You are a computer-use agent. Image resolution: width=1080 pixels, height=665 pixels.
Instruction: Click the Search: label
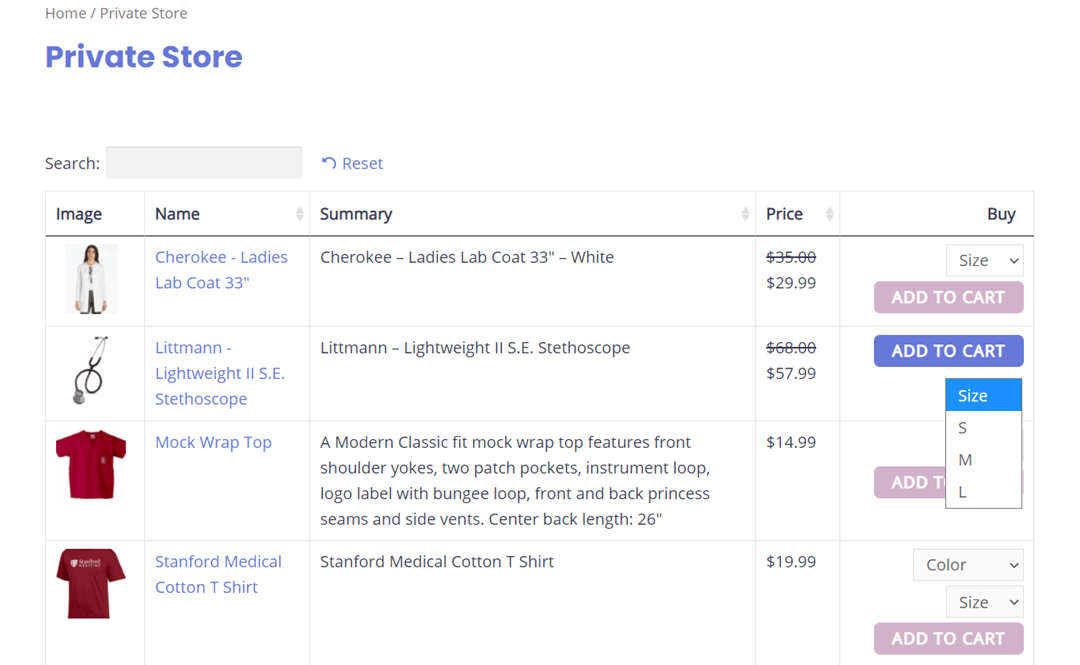(72, 163)
